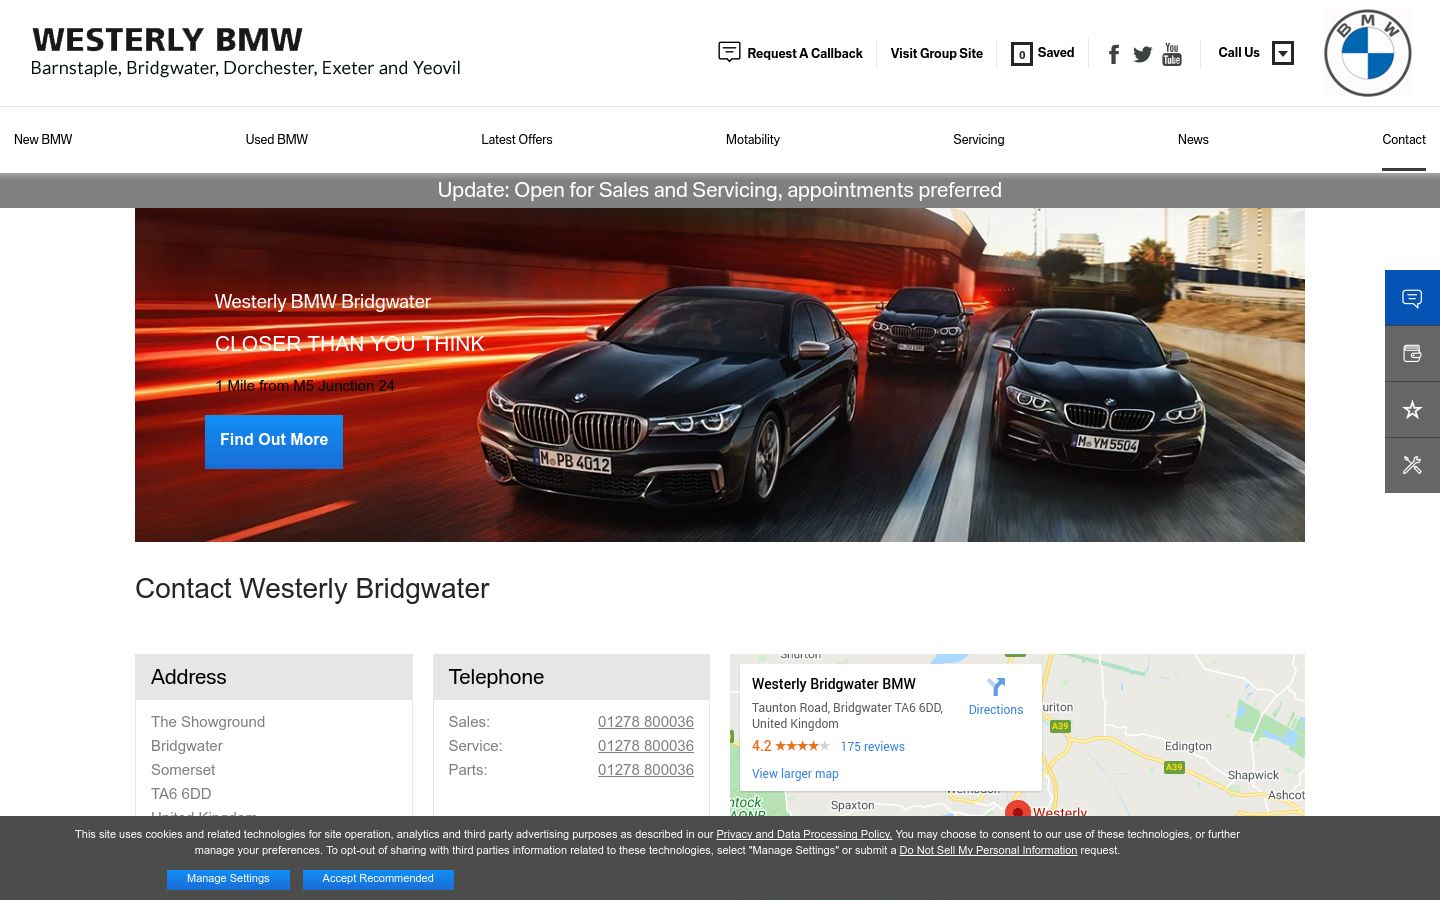Image resolution: width=1440 pixels, height=900 pixels.
Task: Click the Shapwick label on the map
Action: tap(1253, 775)
